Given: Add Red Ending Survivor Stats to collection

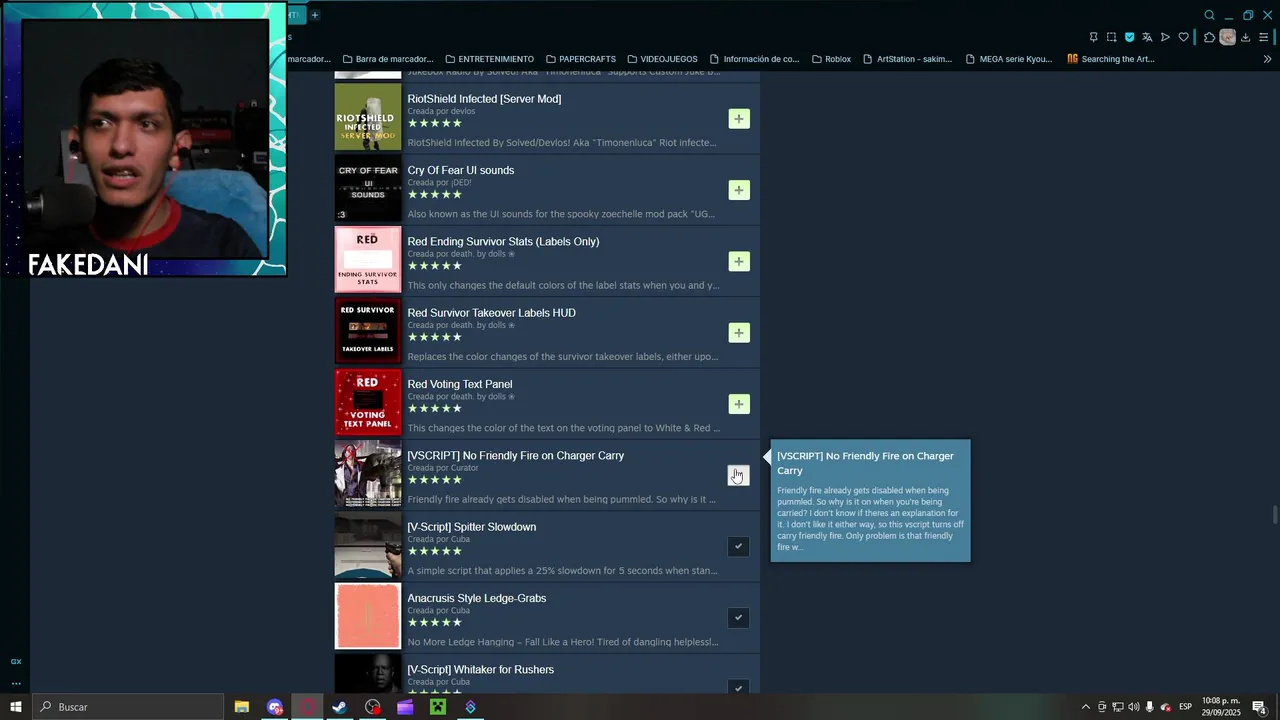Looking at the screenshot, I should (x=739, y=262).
